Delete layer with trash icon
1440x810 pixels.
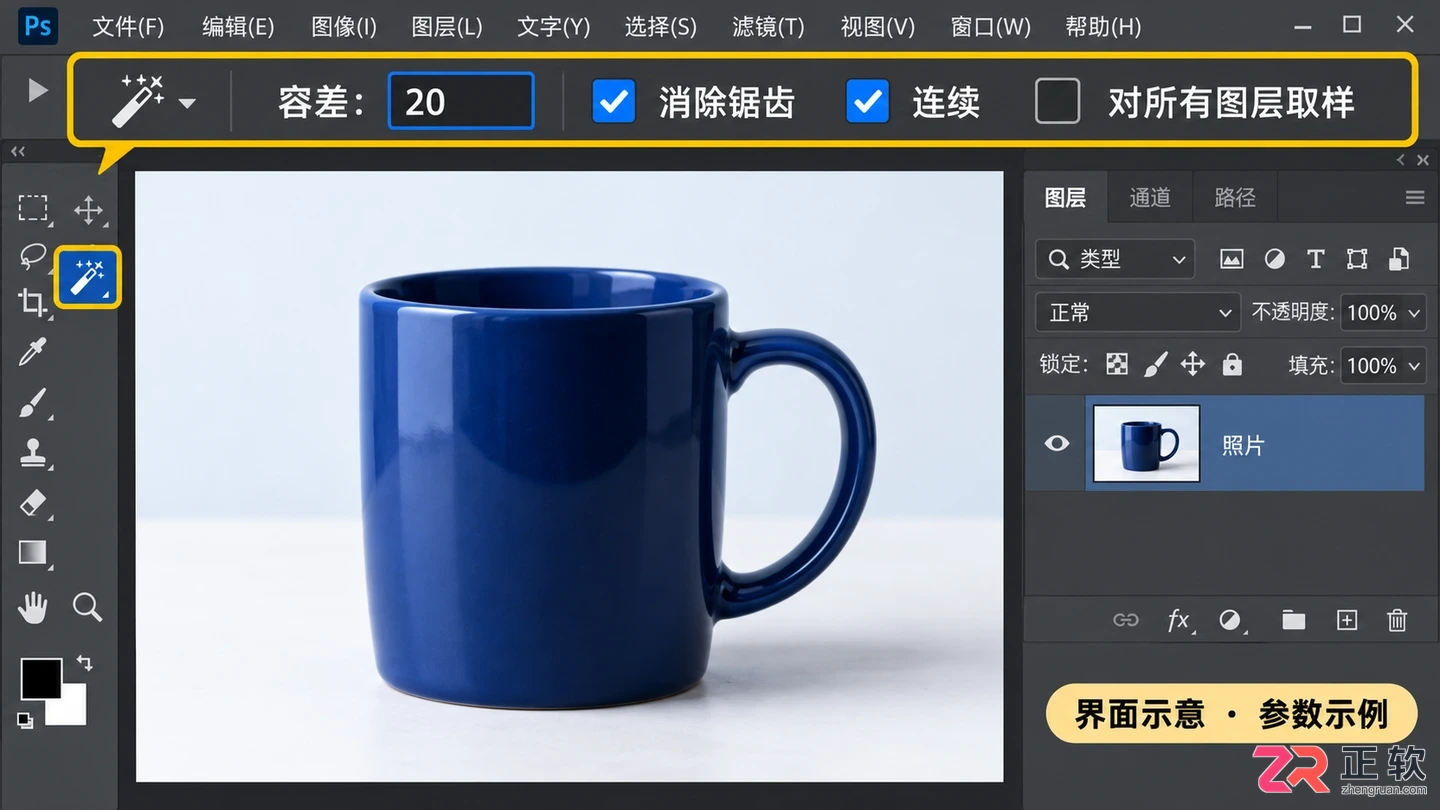point(1398,620)
